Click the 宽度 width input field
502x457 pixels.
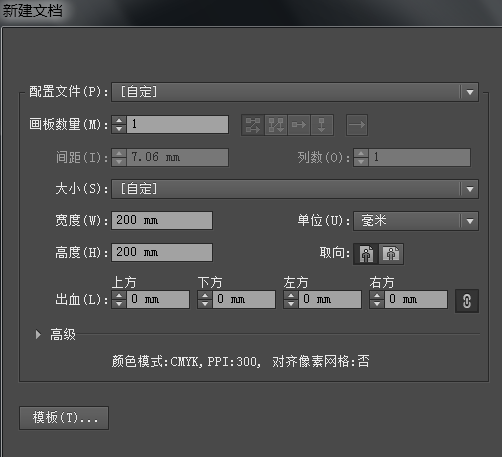pyautogui.click(x=162, y=220)
